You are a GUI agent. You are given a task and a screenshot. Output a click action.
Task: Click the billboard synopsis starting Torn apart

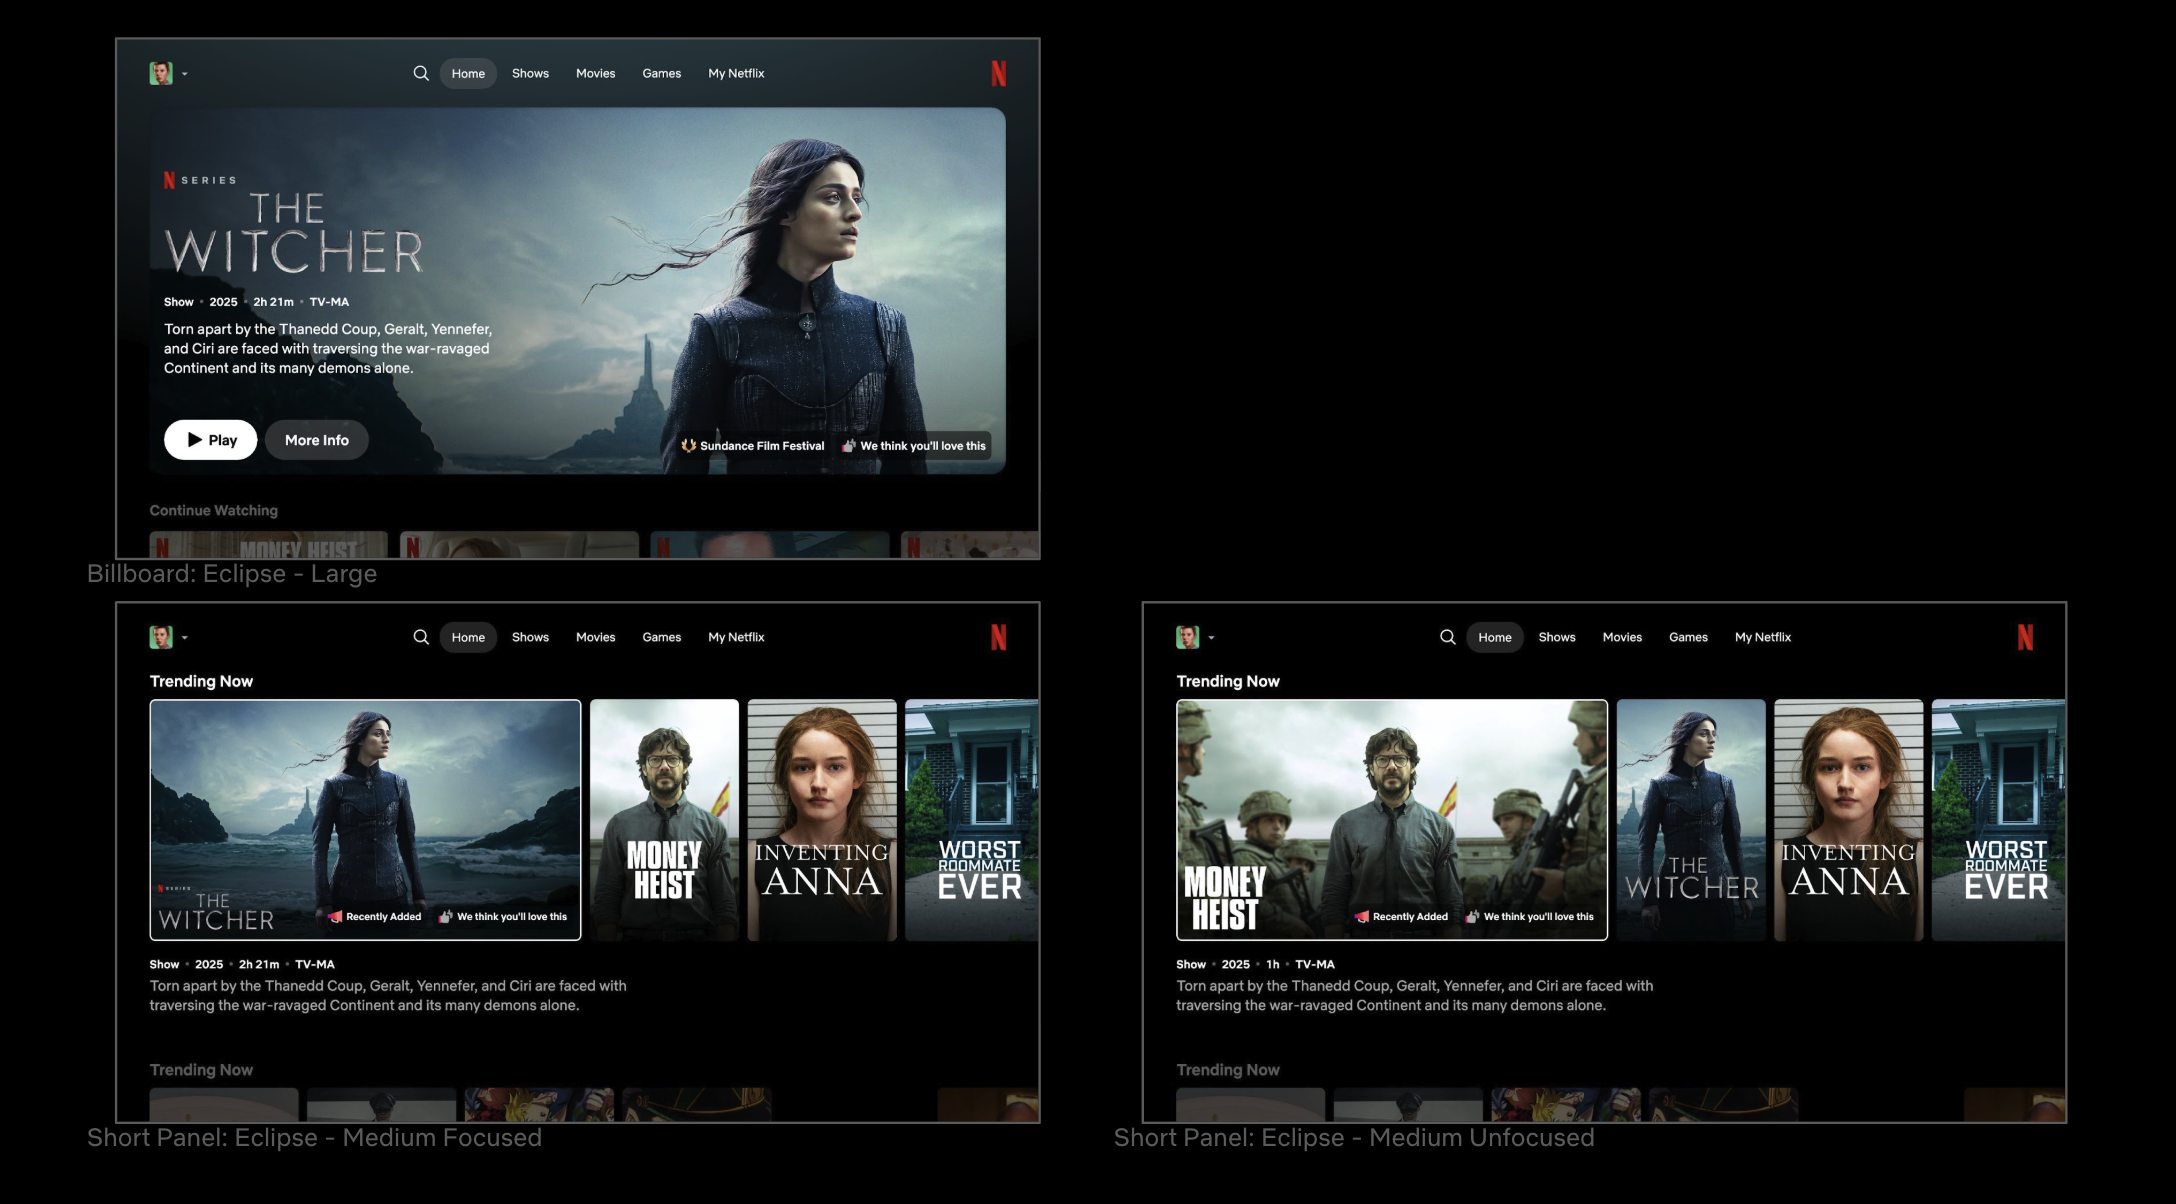pyautogui.click(x=328, y=348)
